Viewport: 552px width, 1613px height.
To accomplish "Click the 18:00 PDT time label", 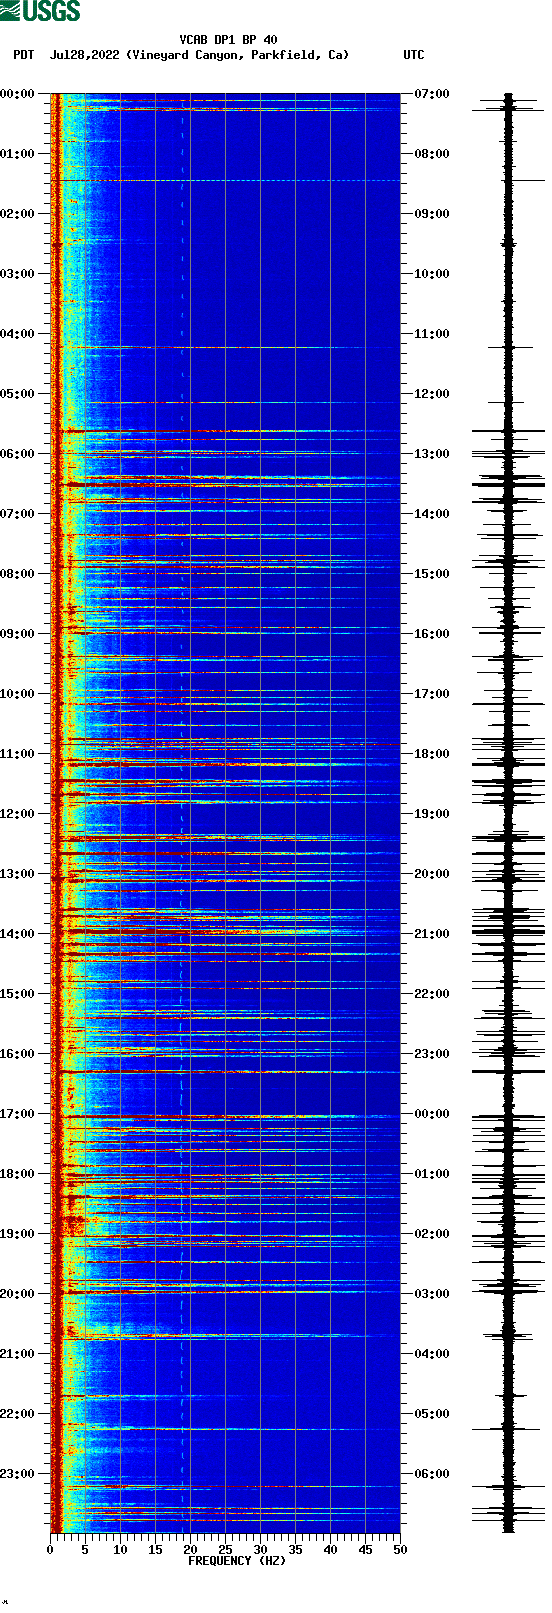I will tap(17, 1174).
